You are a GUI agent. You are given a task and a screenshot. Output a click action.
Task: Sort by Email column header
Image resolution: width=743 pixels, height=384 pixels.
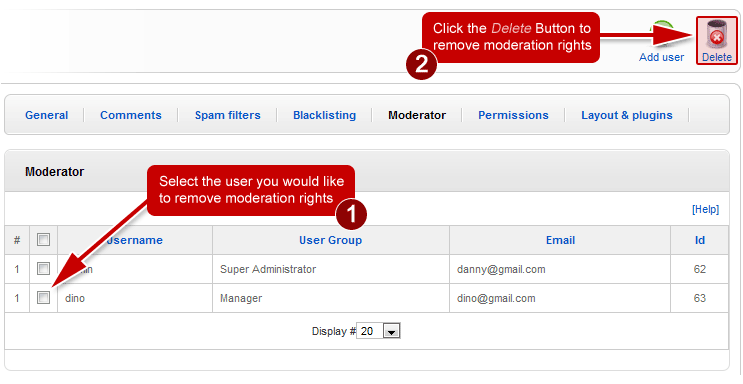[x=560, y=240]
